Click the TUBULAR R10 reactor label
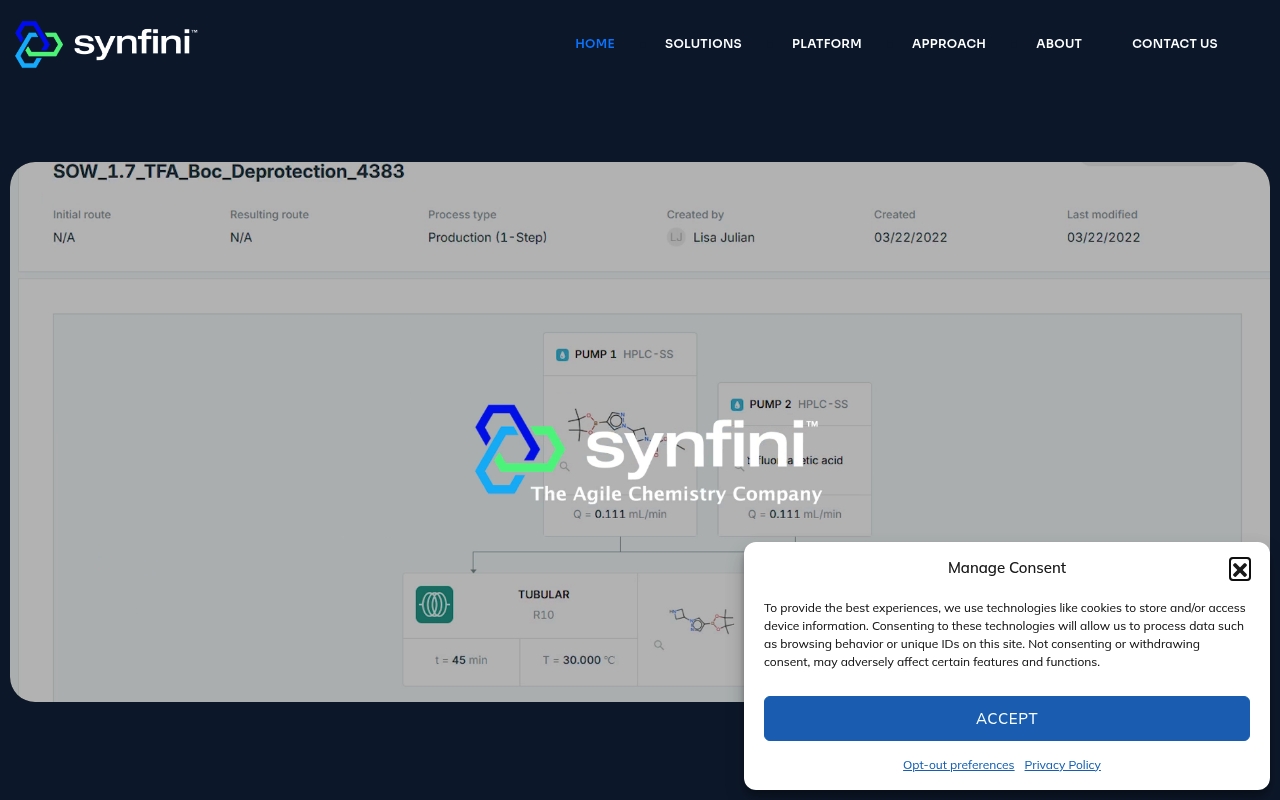 [x=544, y=604]
